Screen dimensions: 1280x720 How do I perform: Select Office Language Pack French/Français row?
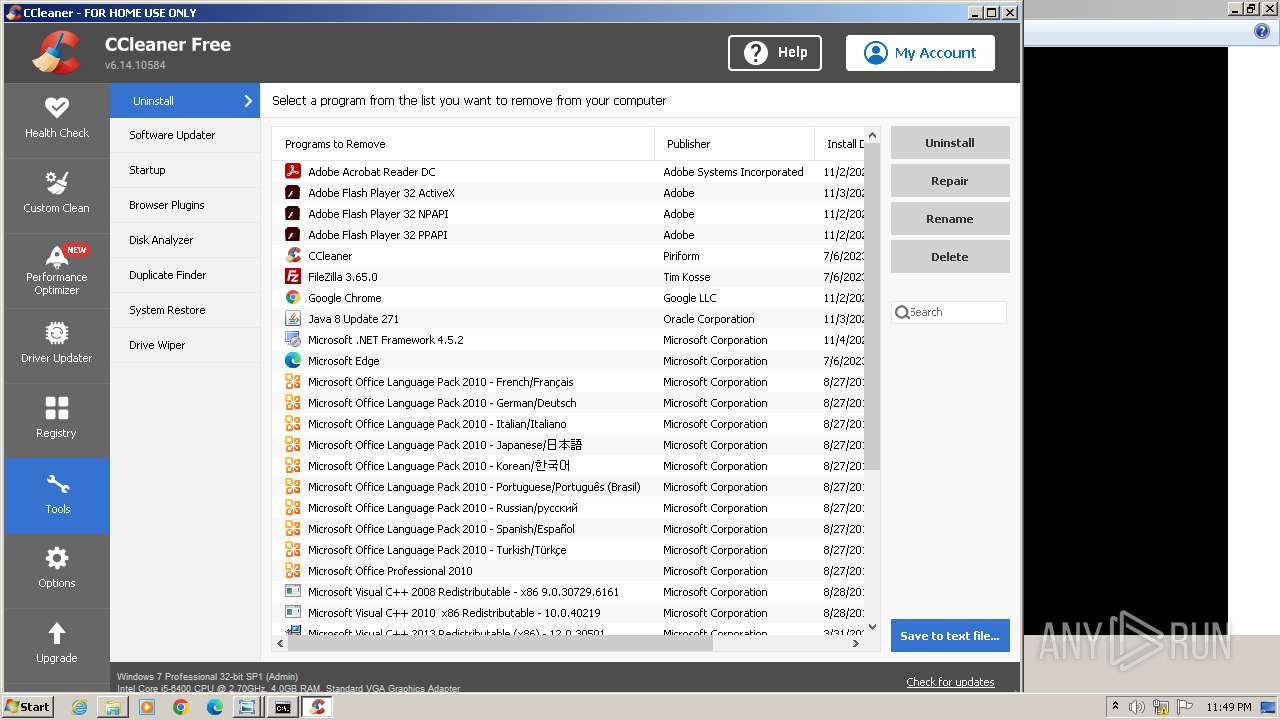pyautogui.click(x=569, y=381)
